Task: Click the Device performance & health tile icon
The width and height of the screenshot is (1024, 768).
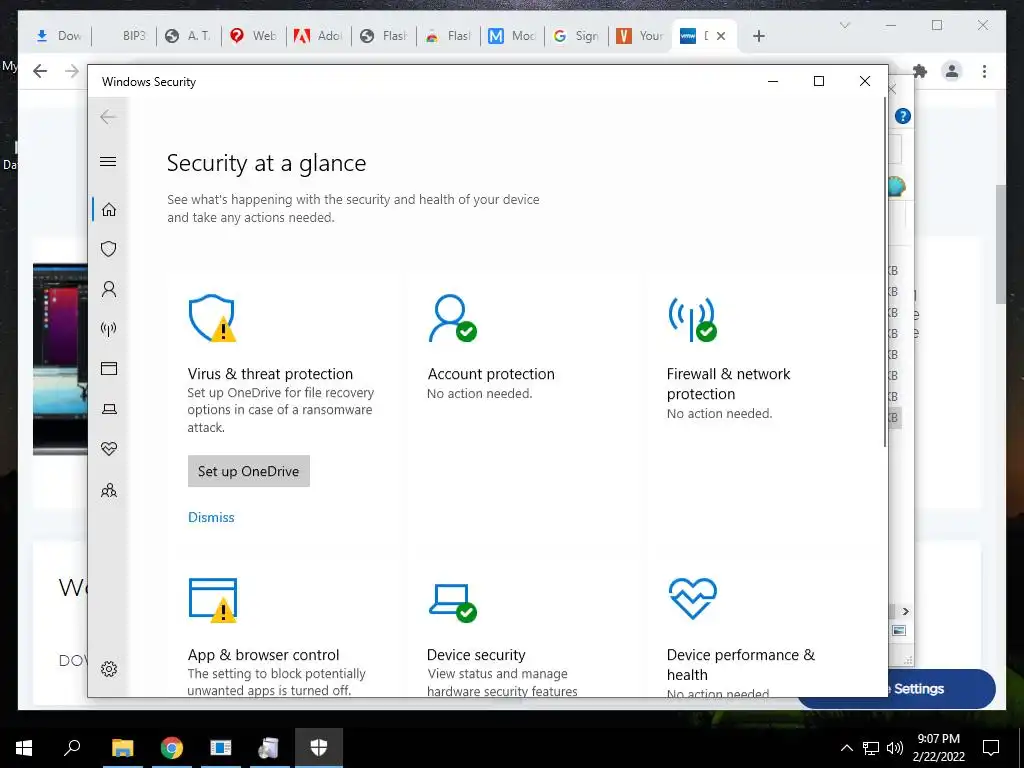Action: click(x=693, y=598)
